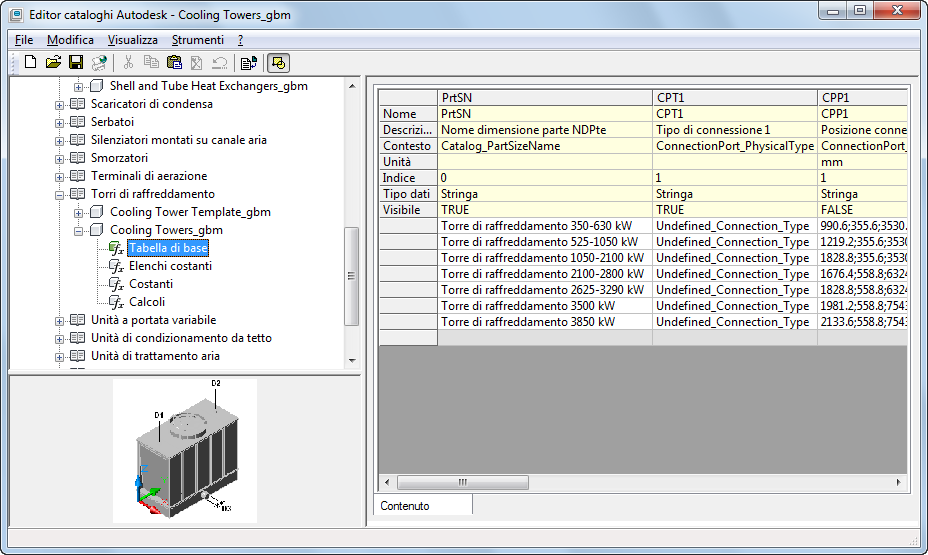Click the Save floppy disk icon
Screen dimensions: 928x555
pyautogui.click(x=76, y=62)
